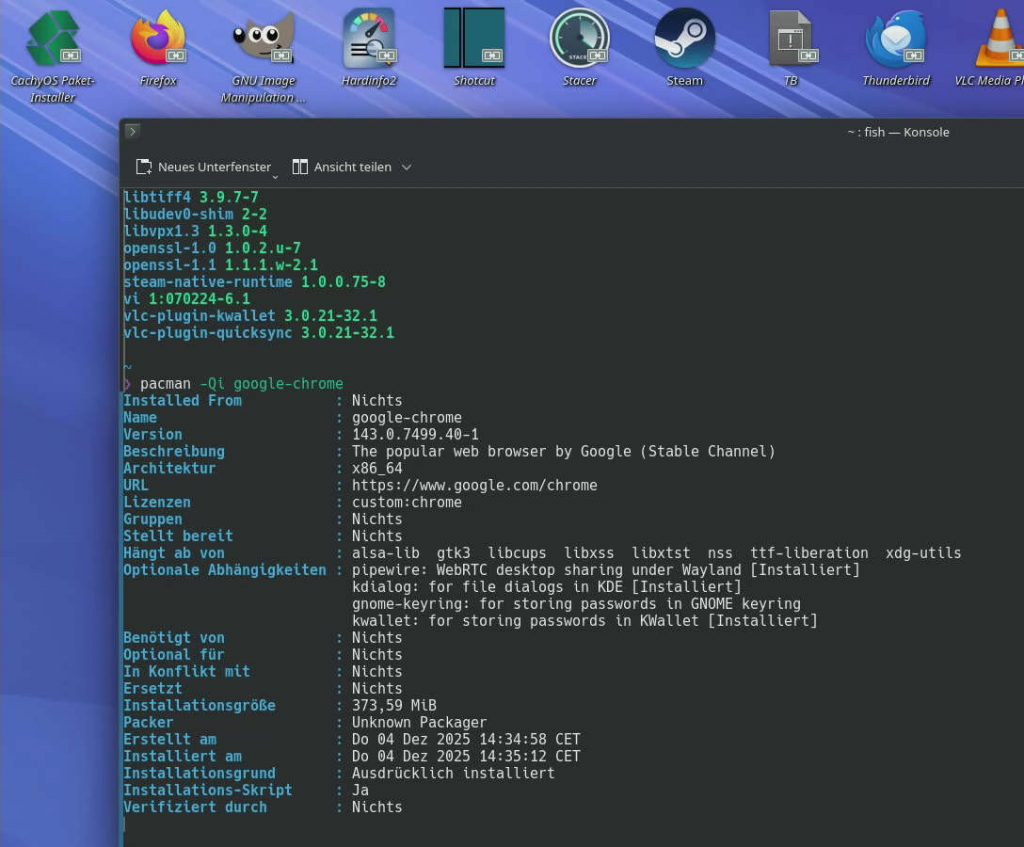The height and width of the screenshot is (847, 1024).
Task: Click the 'Unknown Packager' value
Action: 419,722
